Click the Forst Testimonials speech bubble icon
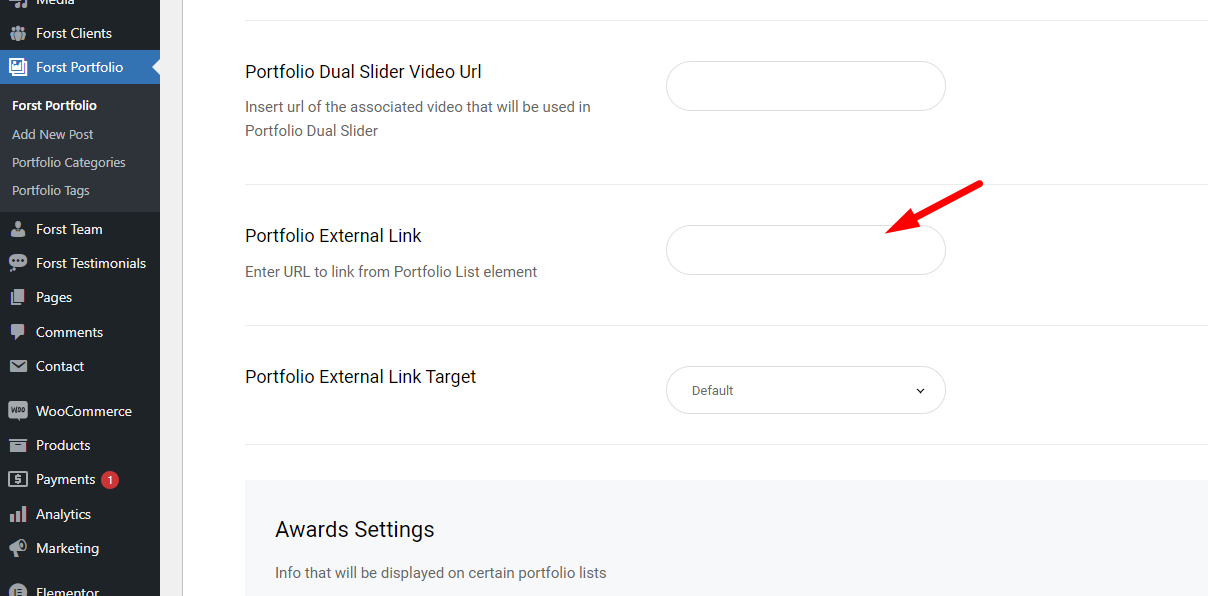1208x596 pixels. [x=18, y=263]
